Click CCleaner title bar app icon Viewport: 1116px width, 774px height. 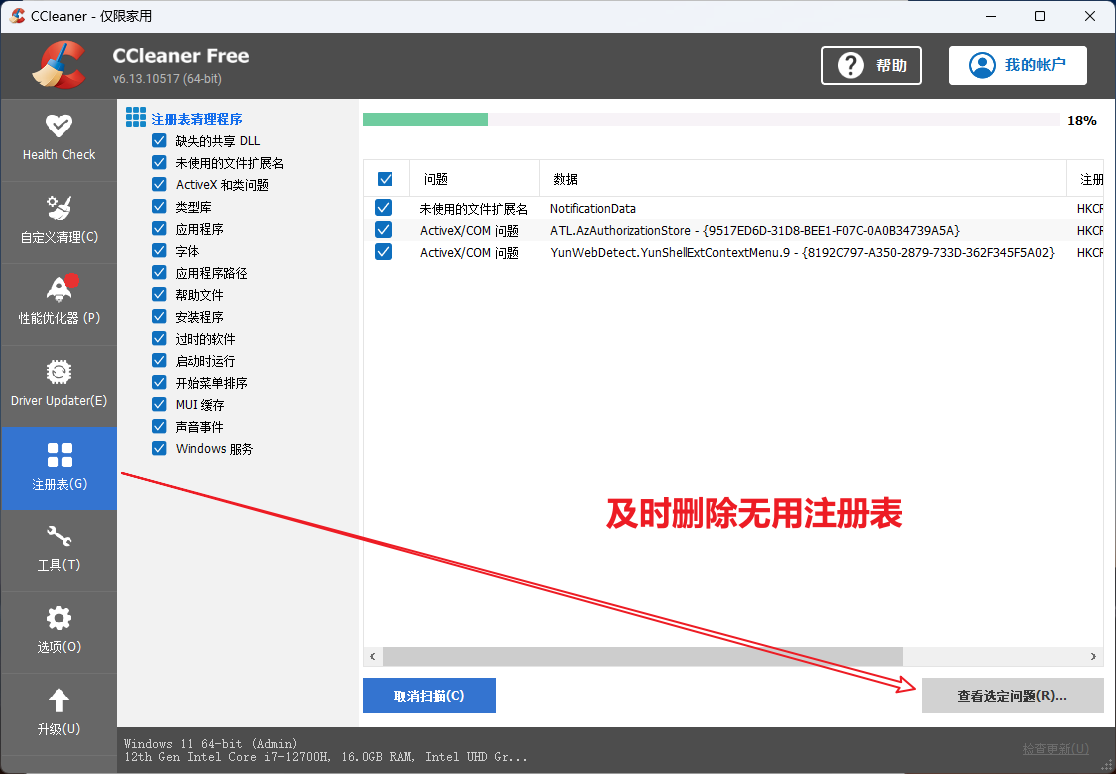click(x=17, y=16)
